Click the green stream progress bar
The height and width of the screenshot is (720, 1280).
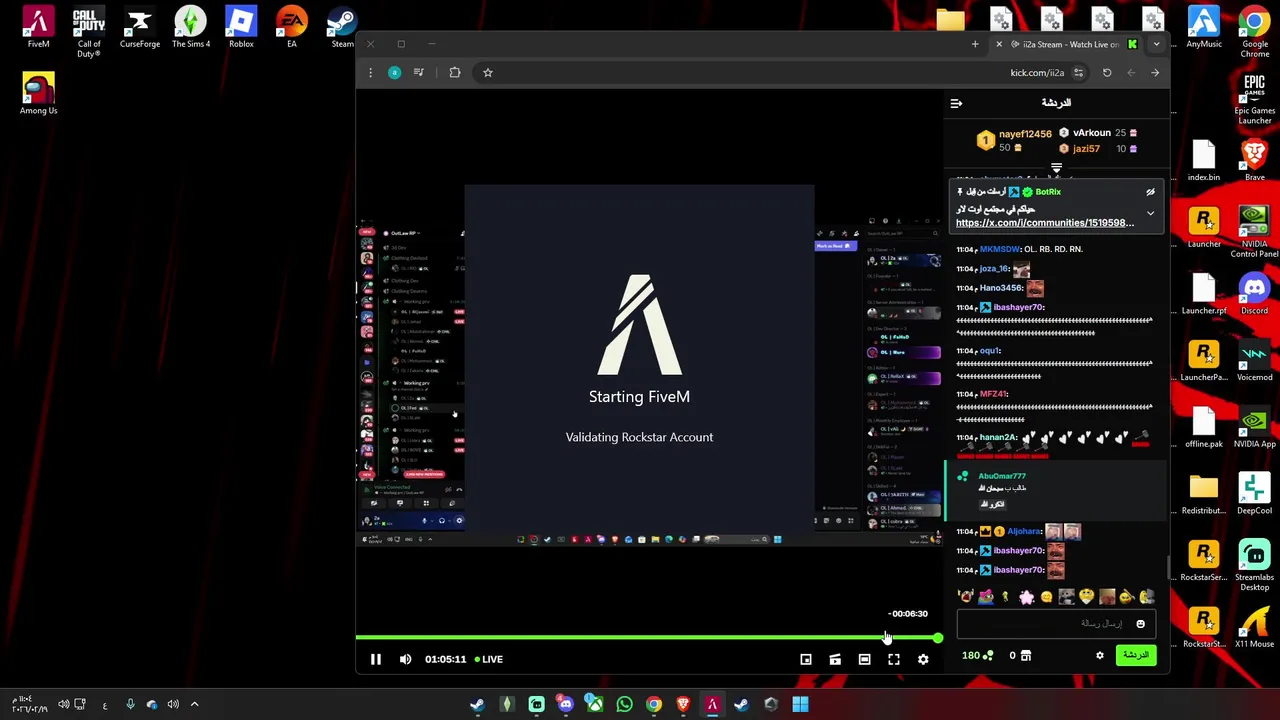pos(646,637)
